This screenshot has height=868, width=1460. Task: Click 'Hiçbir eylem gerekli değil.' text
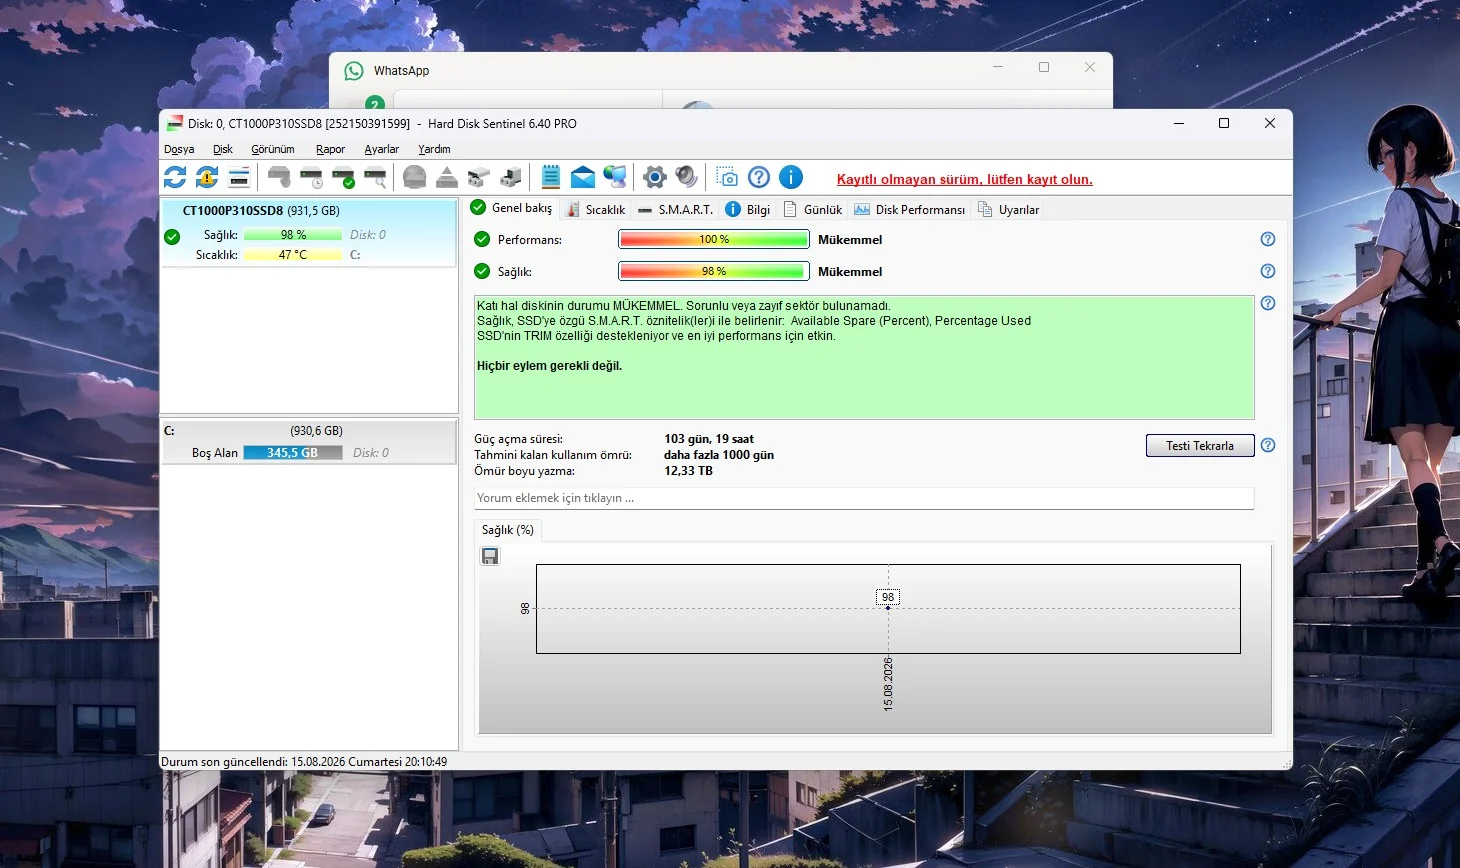[549, 366]
